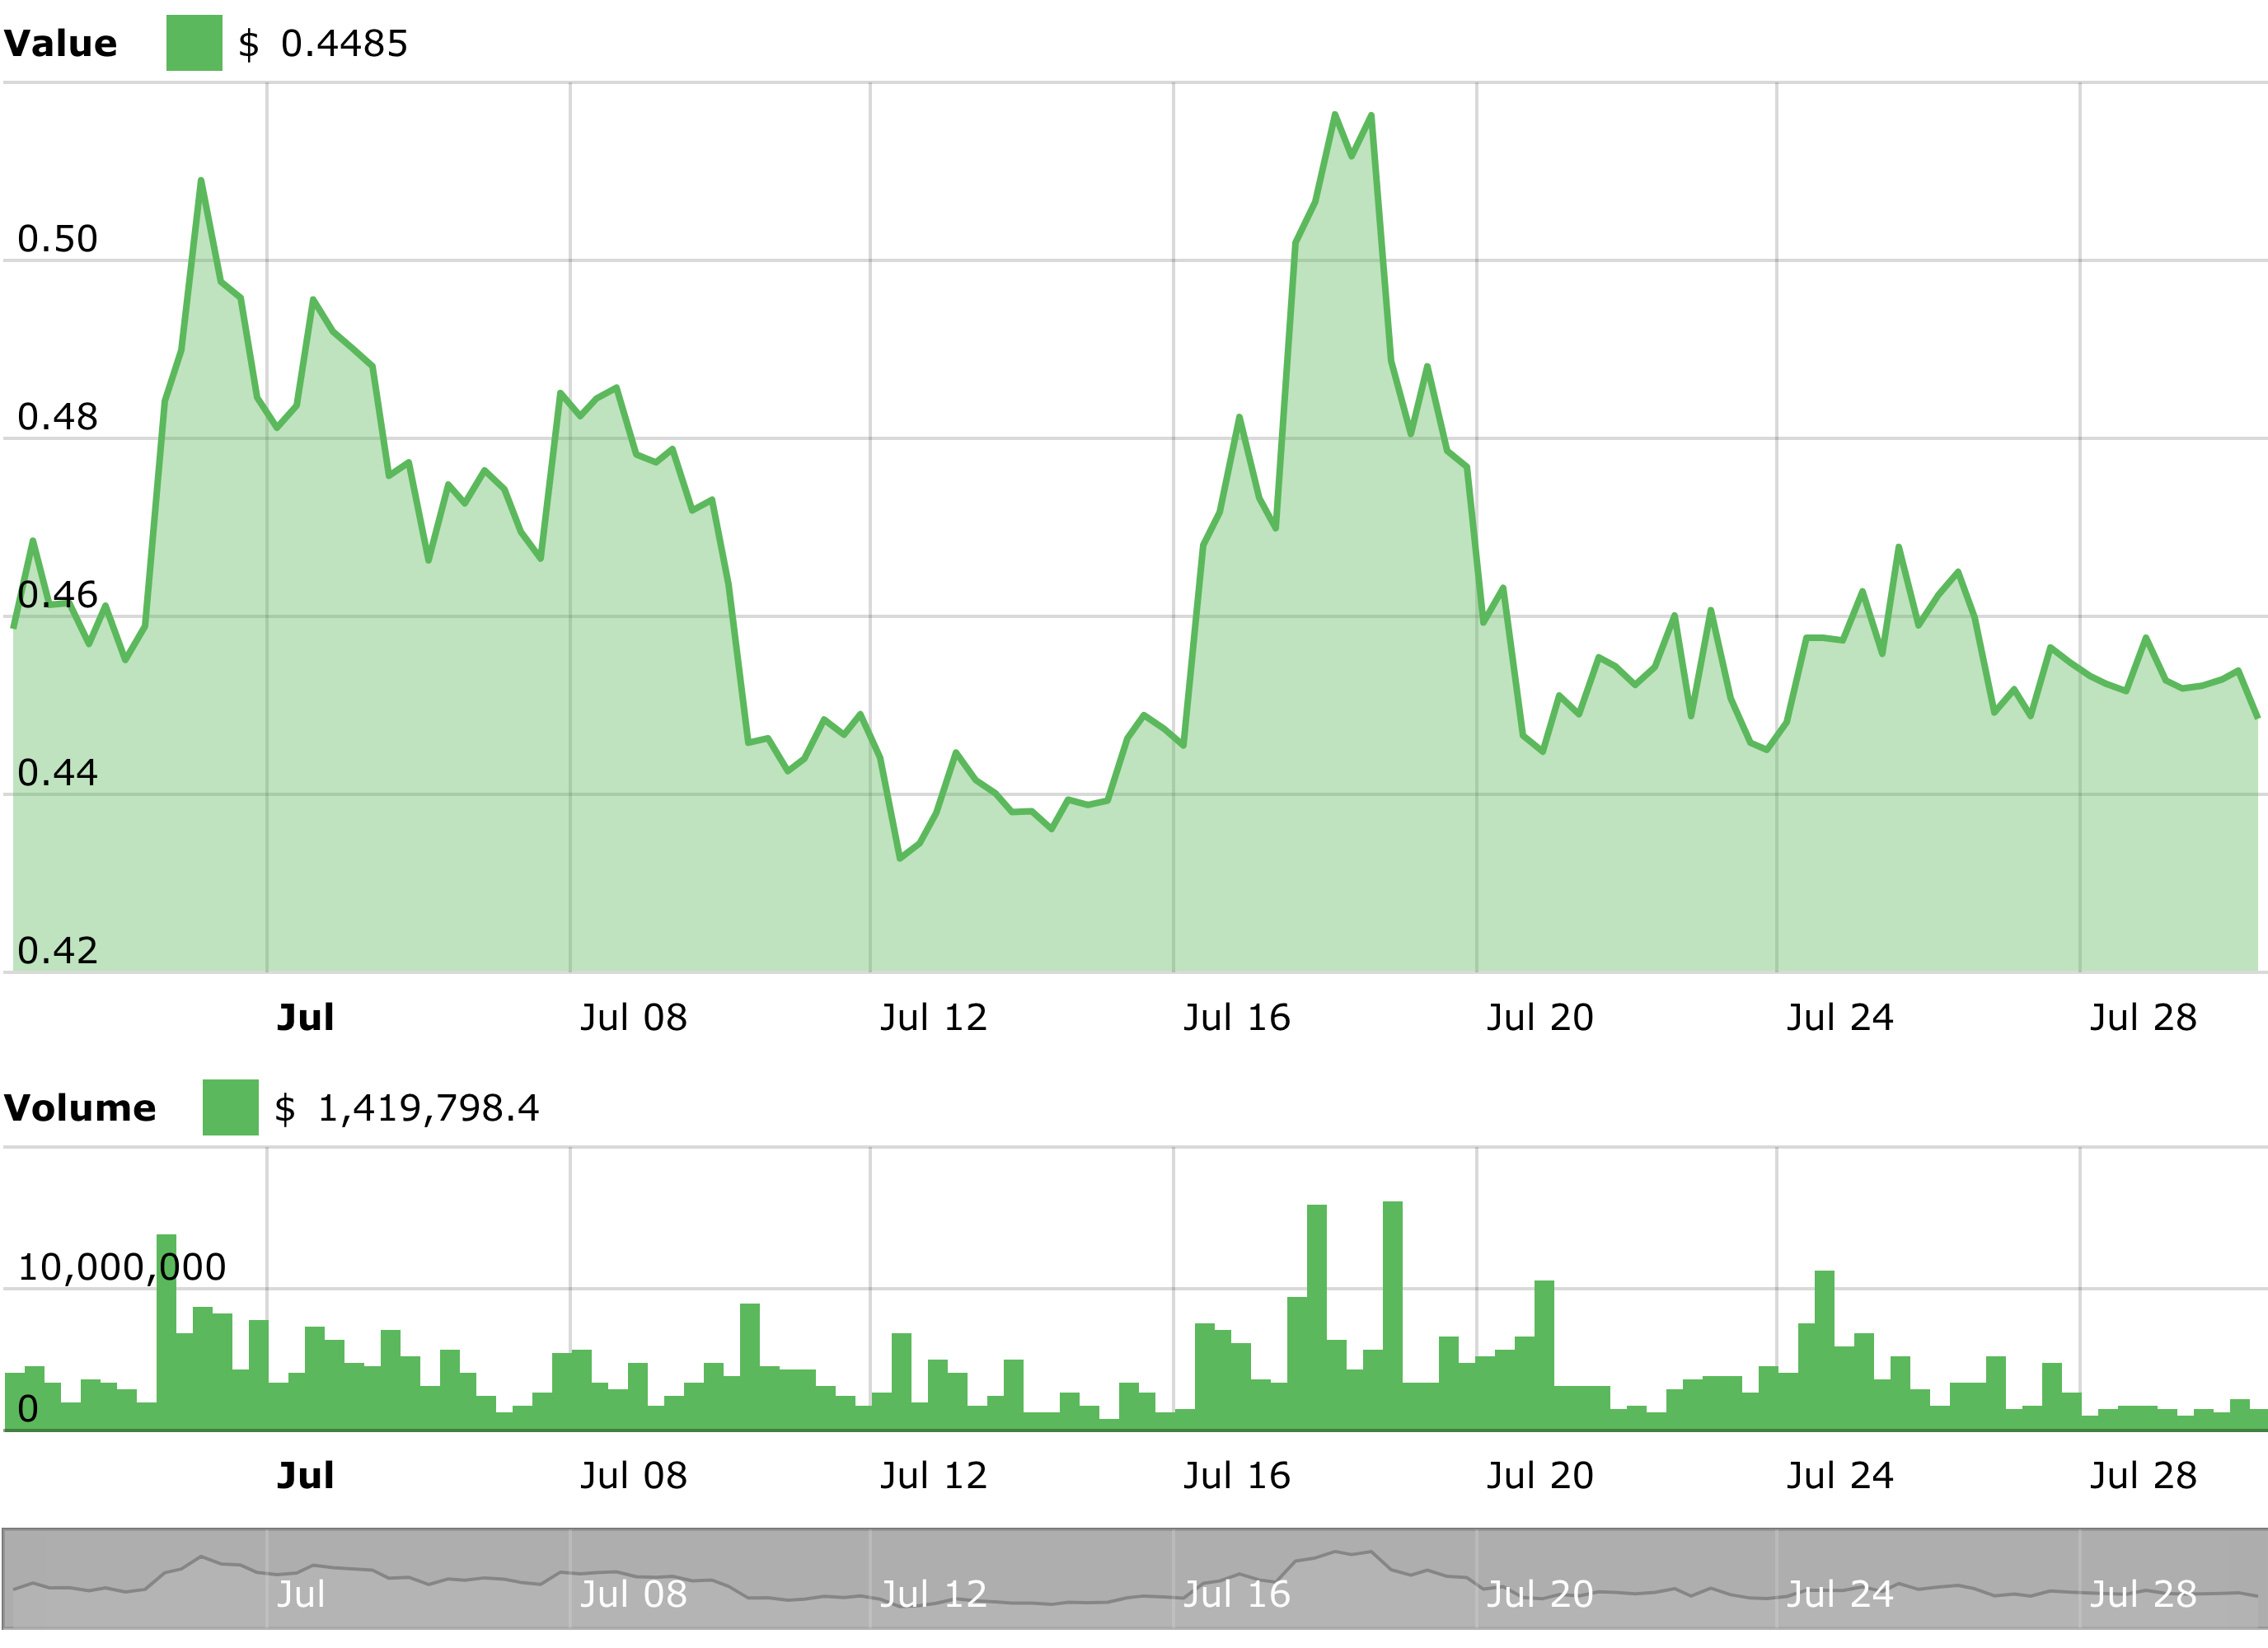Click the Jul 16 label under volume chart
Screen dimensions: 2268x1648
(1237, 1475)
